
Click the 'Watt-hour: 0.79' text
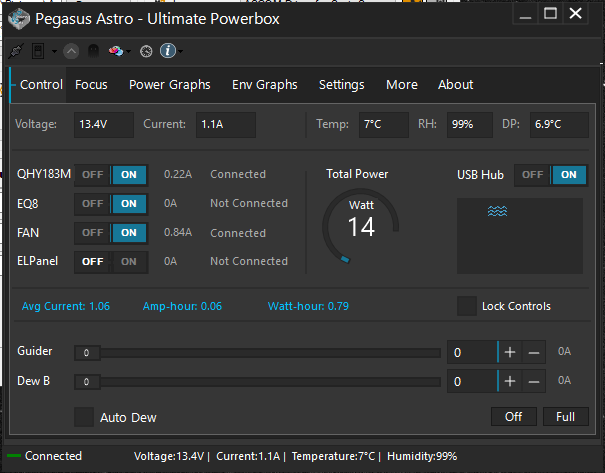pyautogui.click(x=308, y=306)
